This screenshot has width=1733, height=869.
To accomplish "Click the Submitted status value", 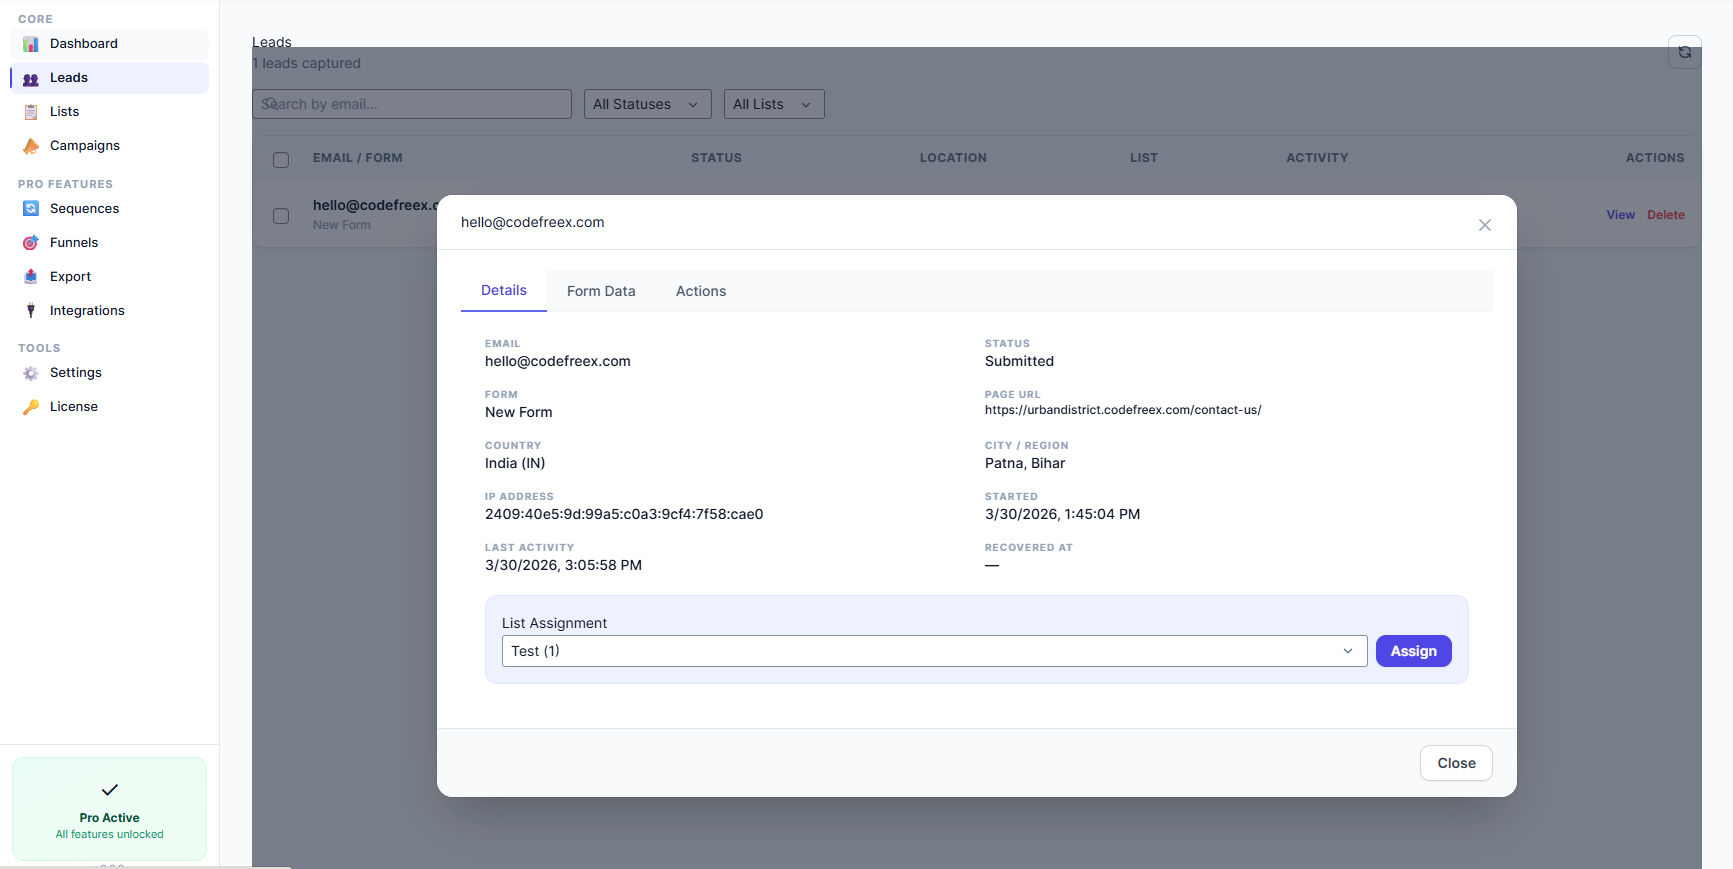I will coord(1019,361).
